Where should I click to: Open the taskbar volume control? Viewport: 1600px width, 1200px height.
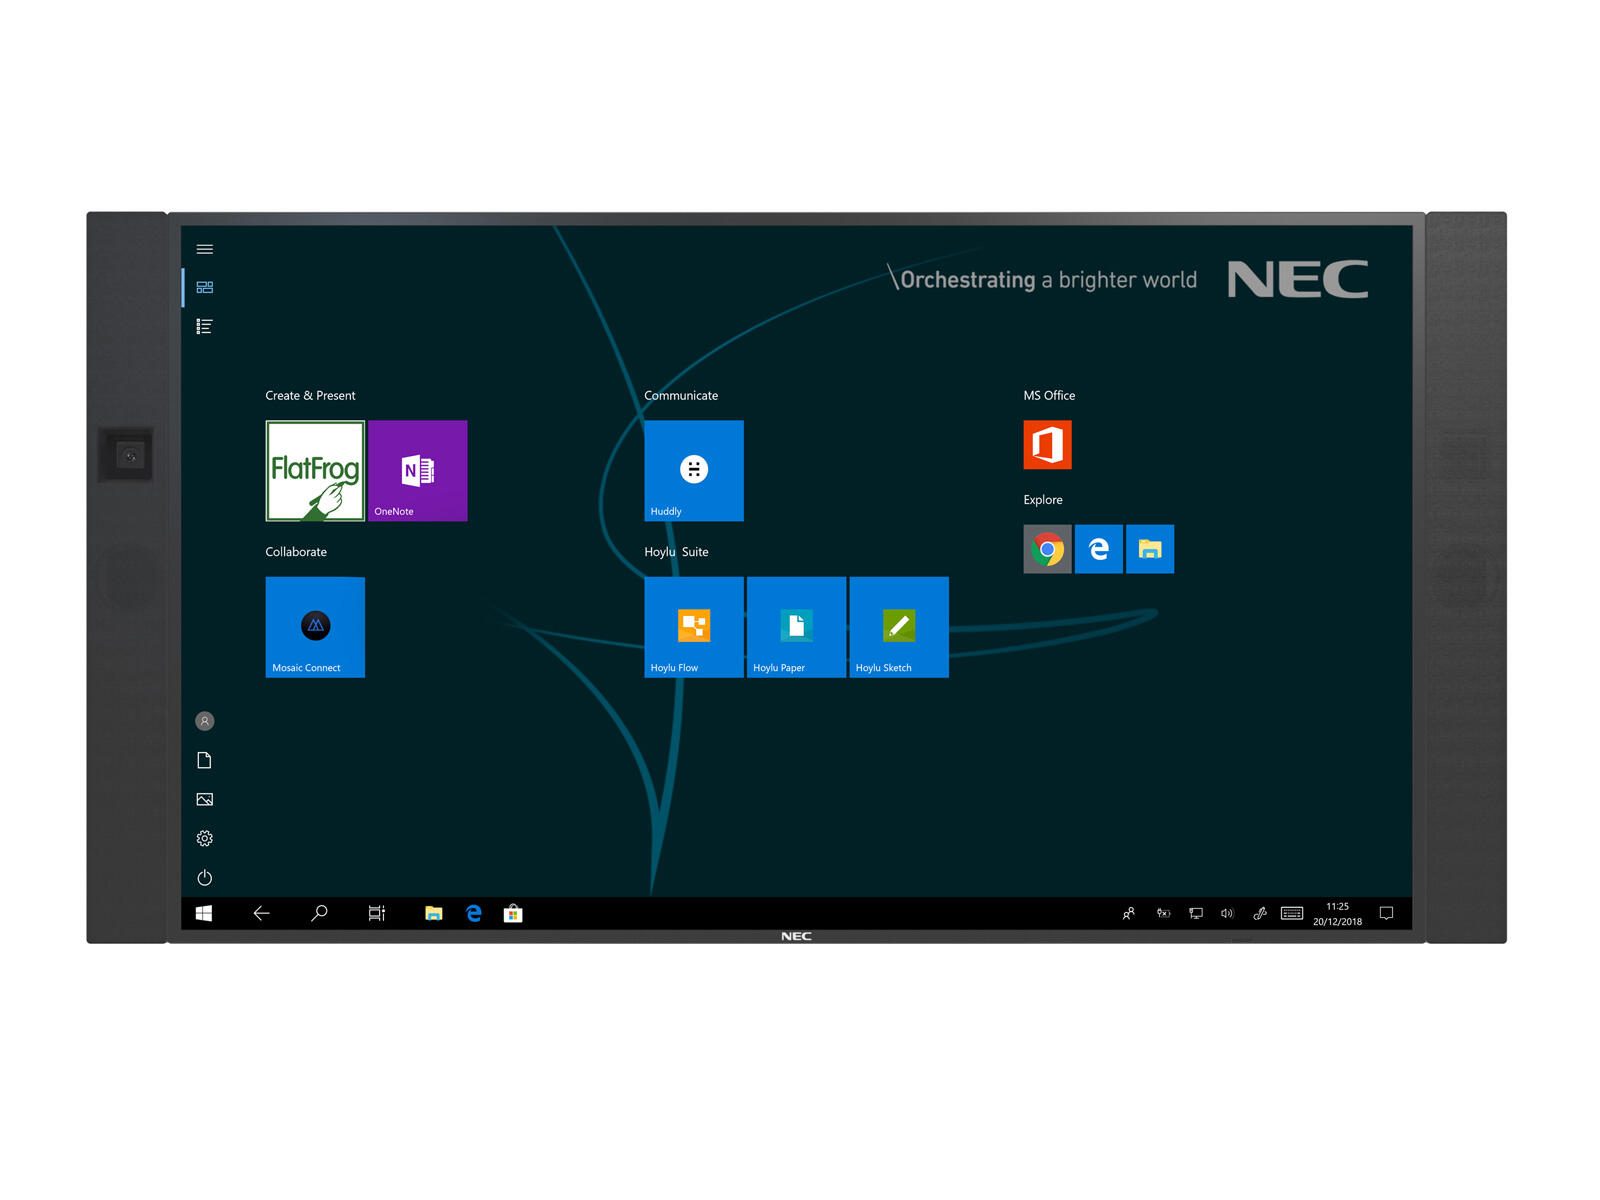(x=1227, y=913)
